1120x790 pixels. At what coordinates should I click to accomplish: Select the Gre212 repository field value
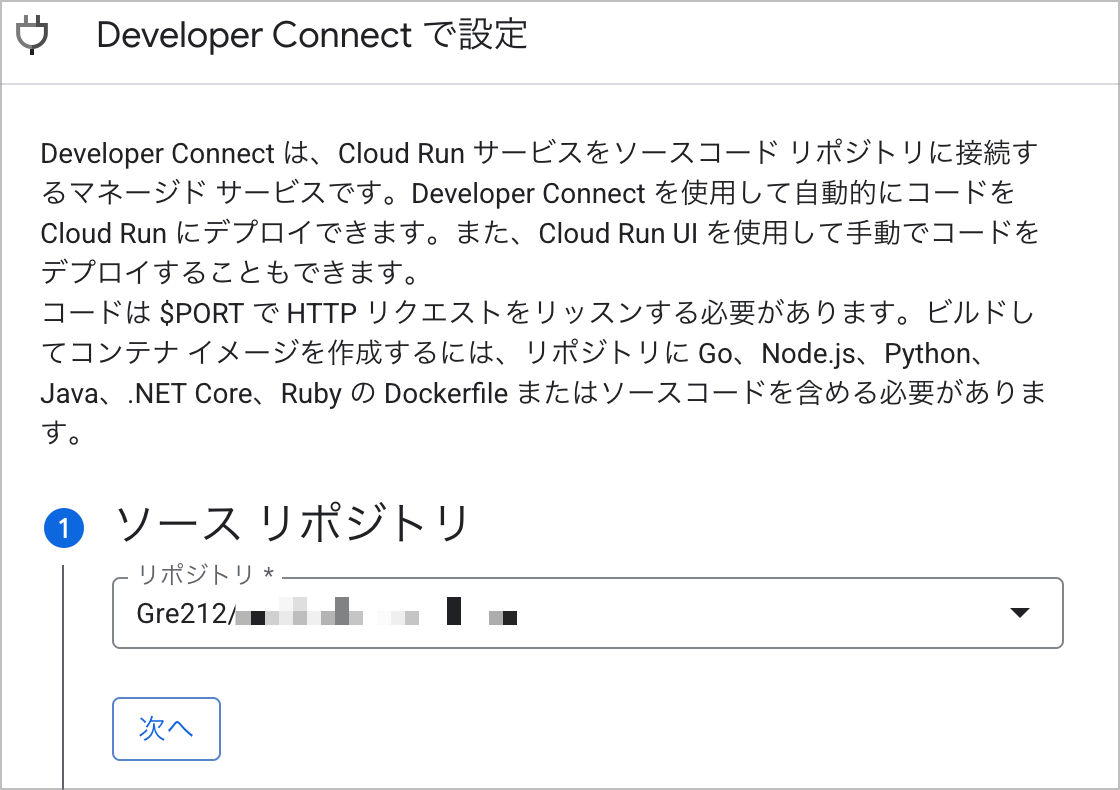(326, 613)
